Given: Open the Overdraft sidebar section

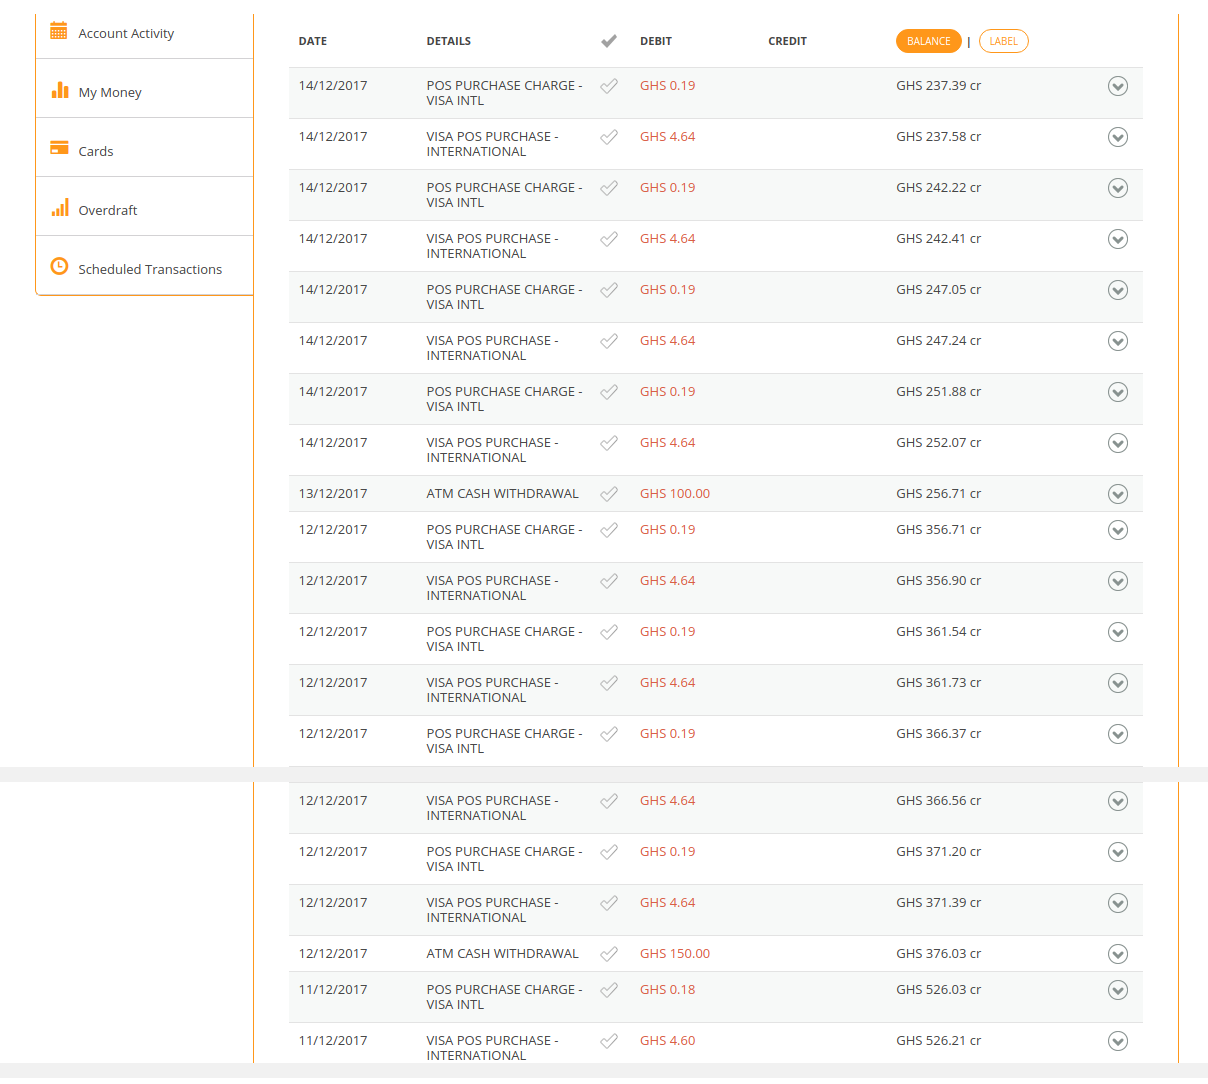Looking at the screenshot, I should (108, 210).
